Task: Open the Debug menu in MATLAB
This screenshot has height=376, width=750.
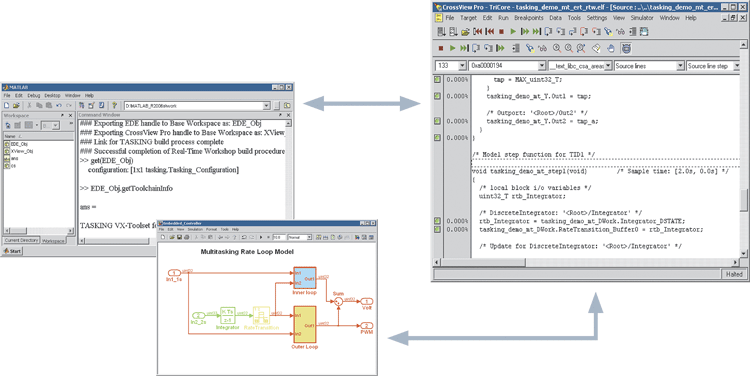Action: point(34,96)
